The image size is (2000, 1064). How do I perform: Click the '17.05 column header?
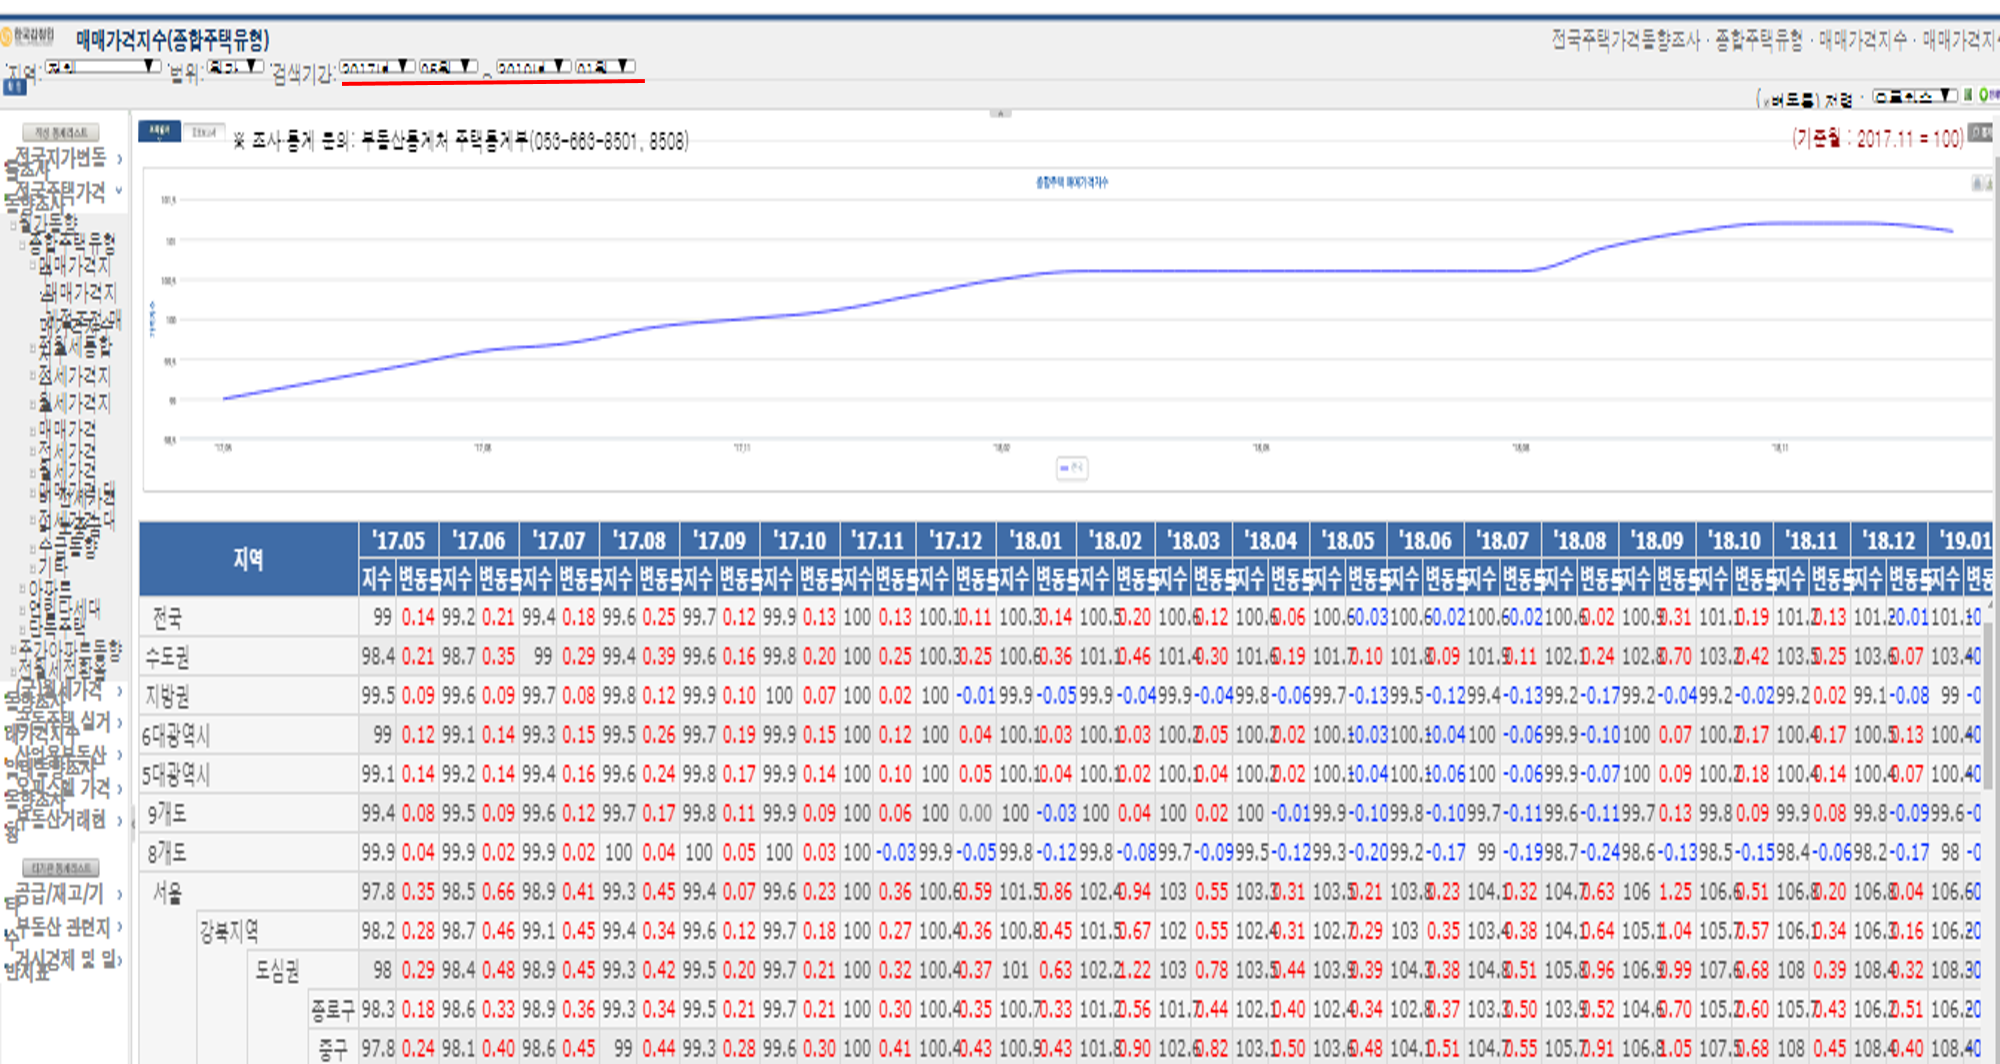tap(399, 540)
